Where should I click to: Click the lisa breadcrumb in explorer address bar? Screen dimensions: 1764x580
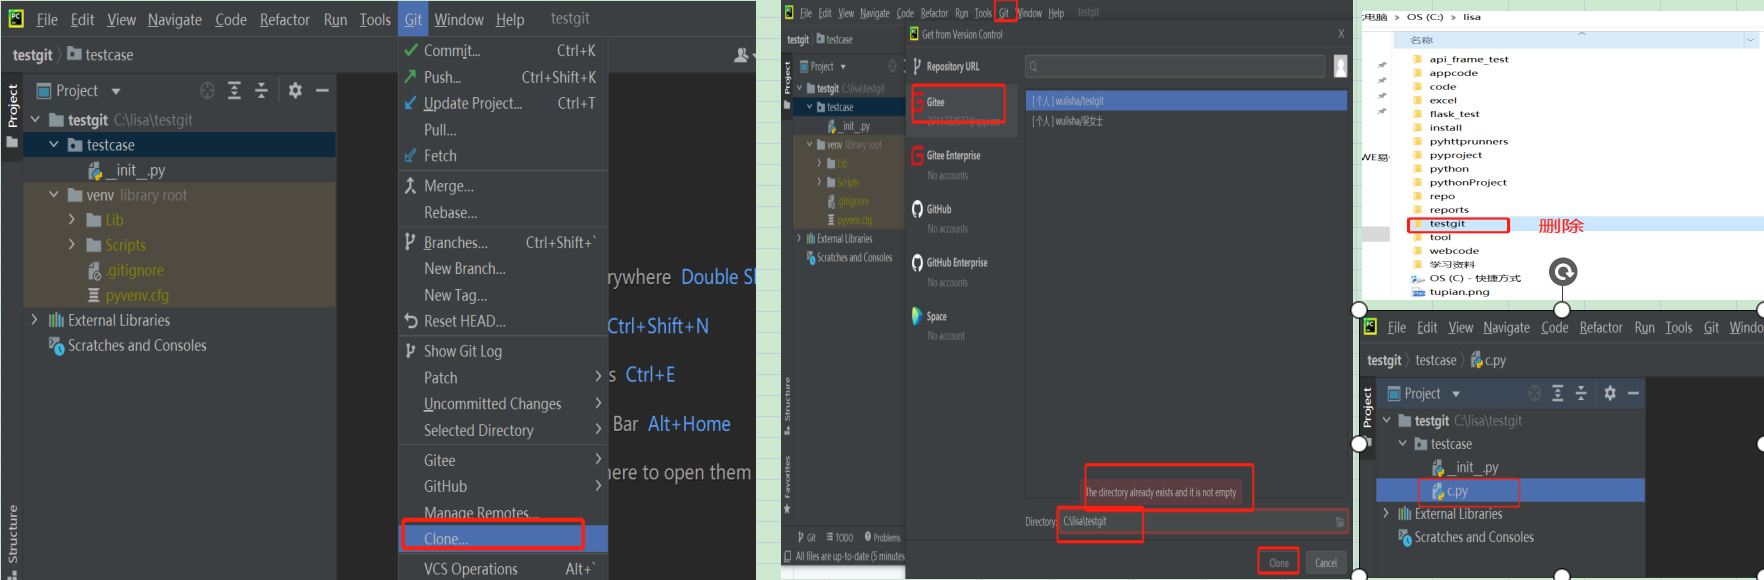point(1472,17)
